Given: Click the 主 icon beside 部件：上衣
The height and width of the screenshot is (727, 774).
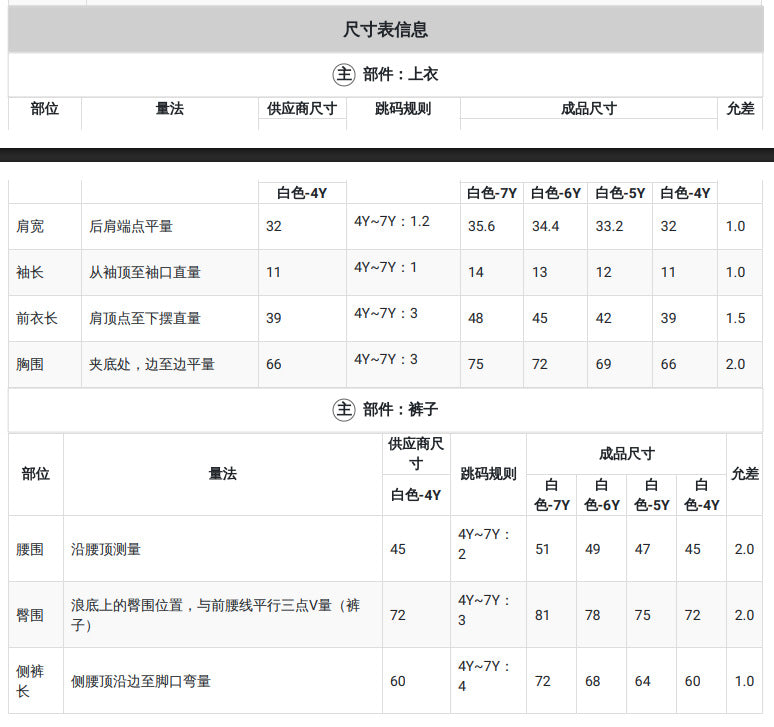Looking at the screenshot, I should pos(344,75).
